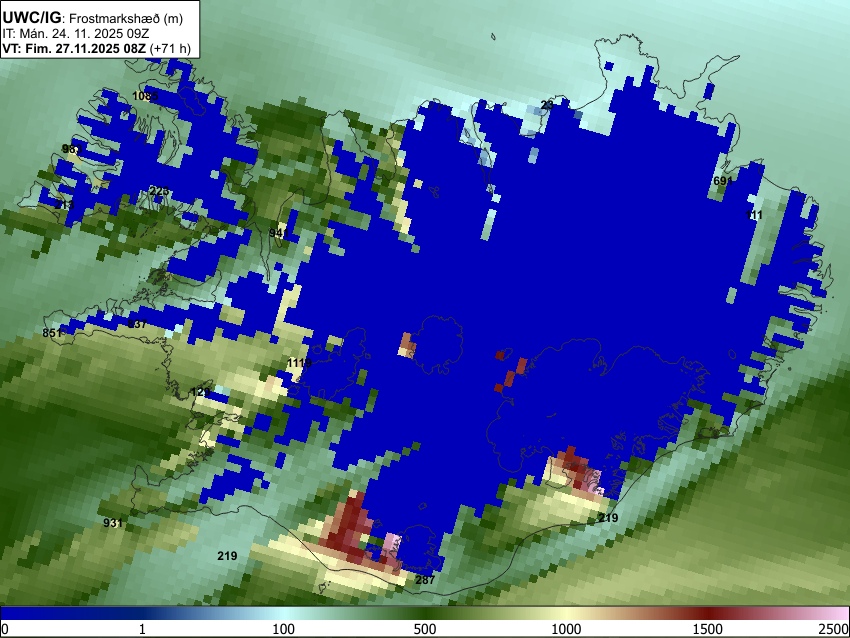Click the 23 value on the map

point(547,105)
